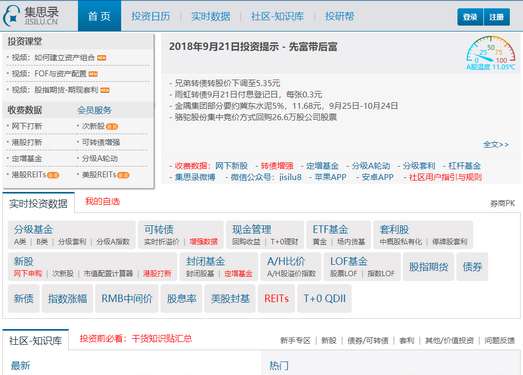Filter community by 债券/可转债
This screenshot has height=375, width=523.
click(x=368, y=341)
